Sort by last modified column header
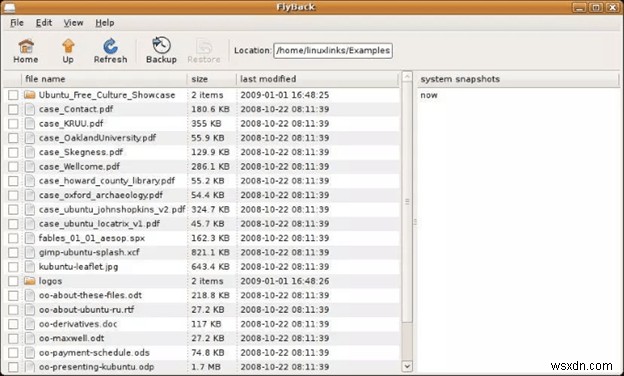Image resolution: width=624 pixels, height=376 pixels. pos(317,79)
